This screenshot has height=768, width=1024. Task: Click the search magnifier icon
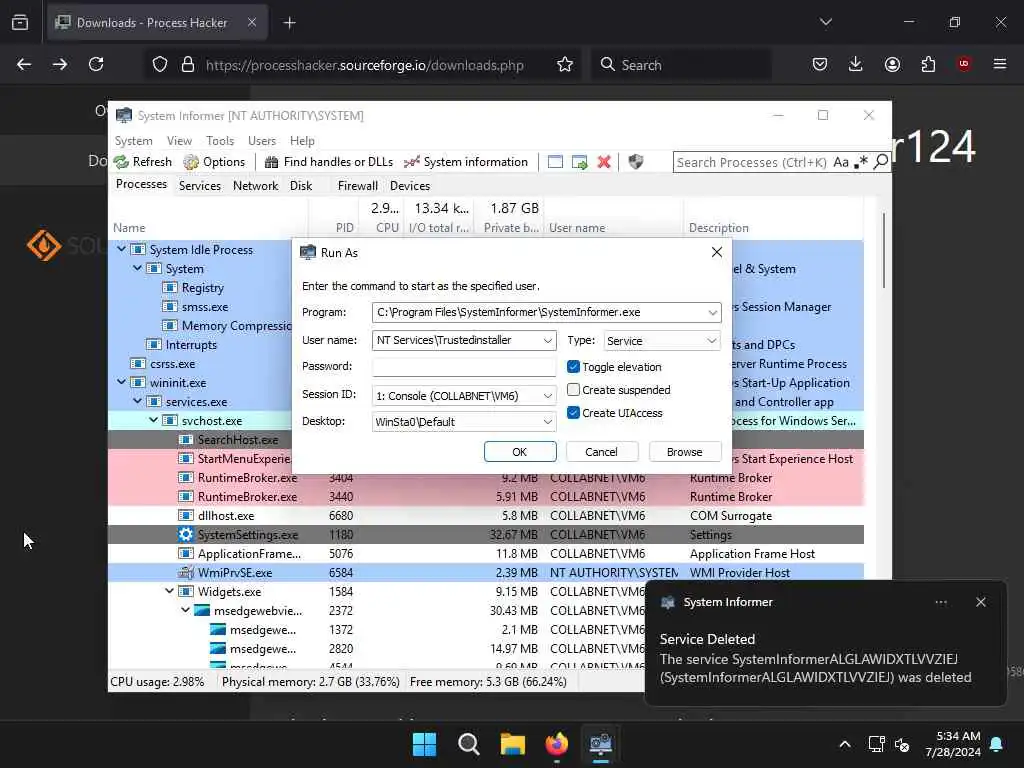point(881,161)
